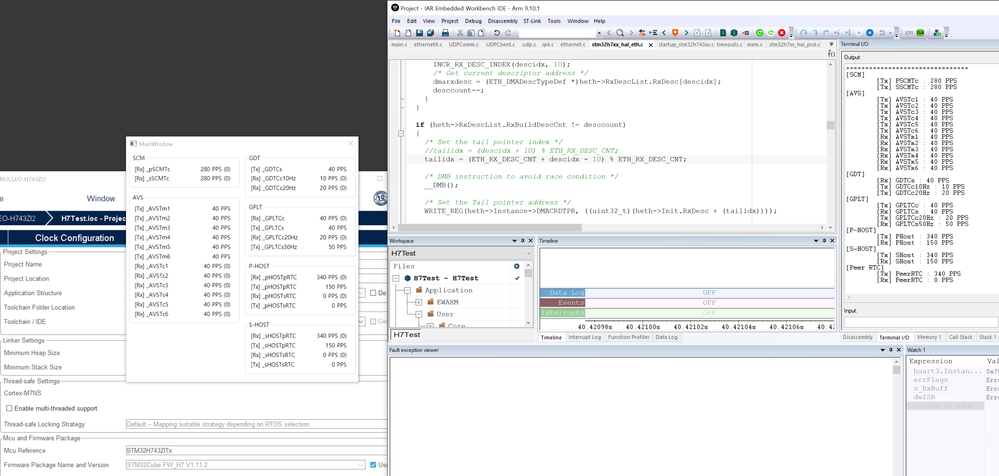Click H7Test workspace bottom tab
The image size is (999, 476).
(x=406, y=335)
